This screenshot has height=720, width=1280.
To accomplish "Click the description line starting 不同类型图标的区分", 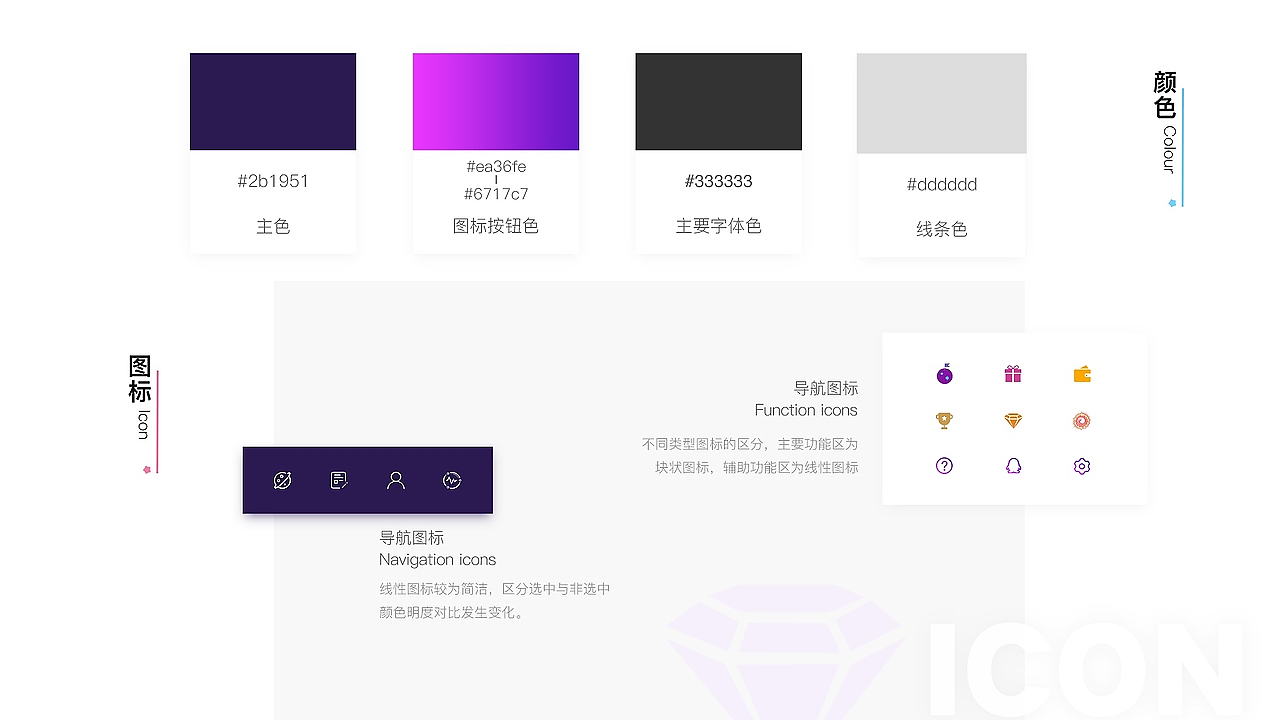I will pos(750,444).
